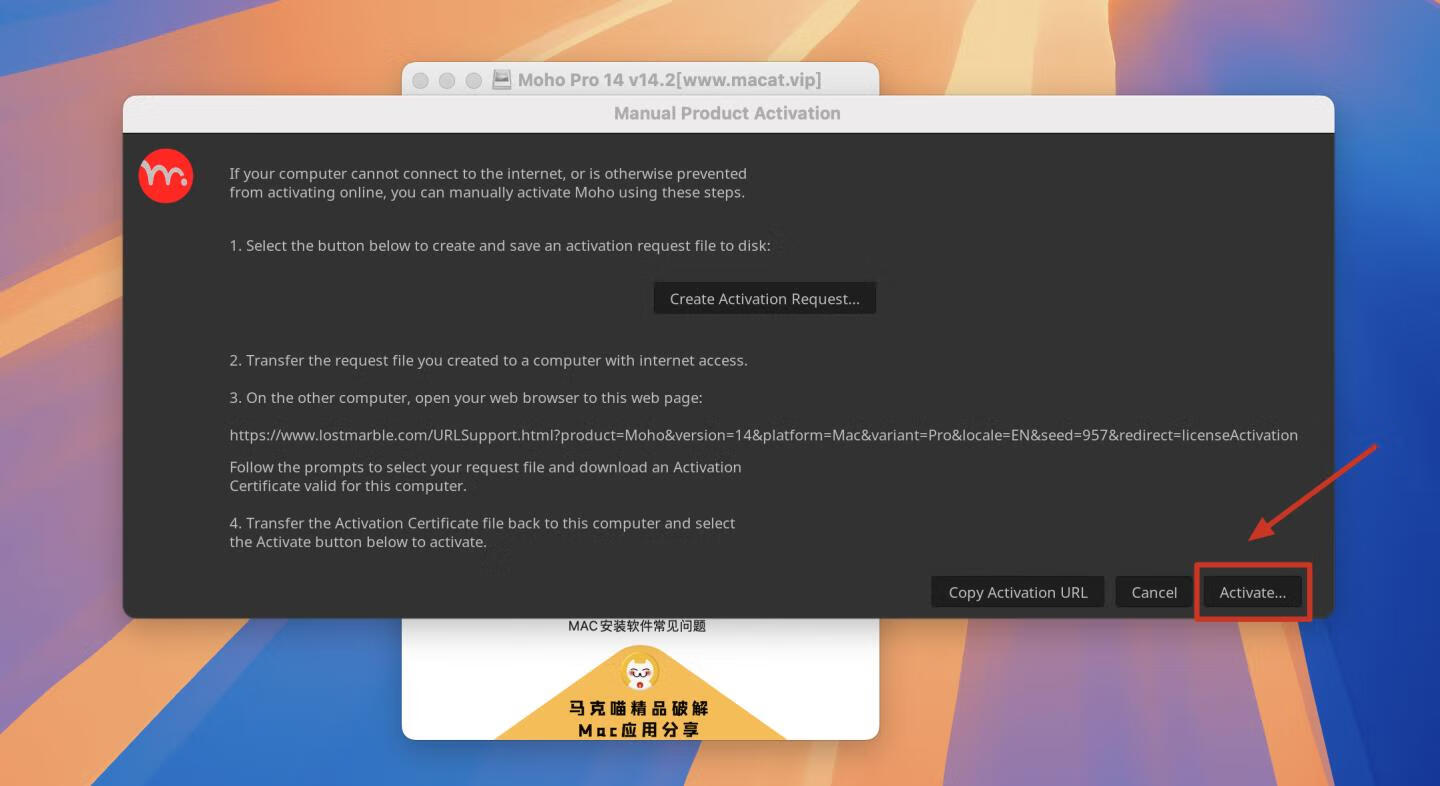Copy the activation URL
The height and width of the screenshot is (786, 1440).
[x=1017, y=592]
